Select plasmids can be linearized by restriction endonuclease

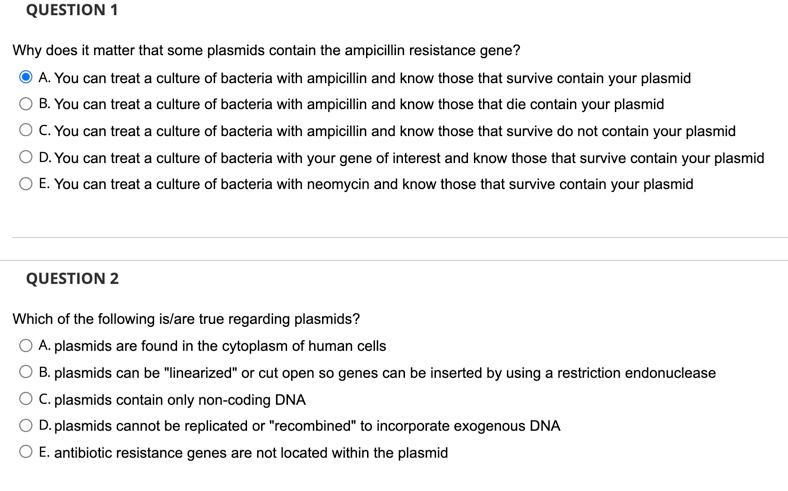(26, 372)
